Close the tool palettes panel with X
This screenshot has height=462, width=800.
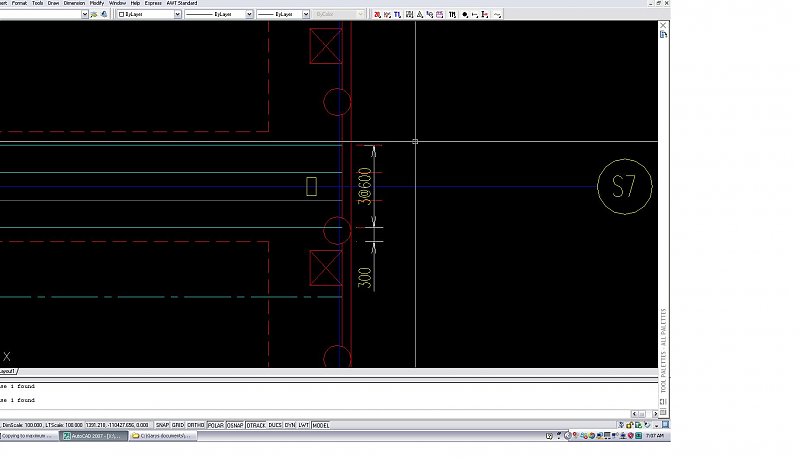[663, 25]
